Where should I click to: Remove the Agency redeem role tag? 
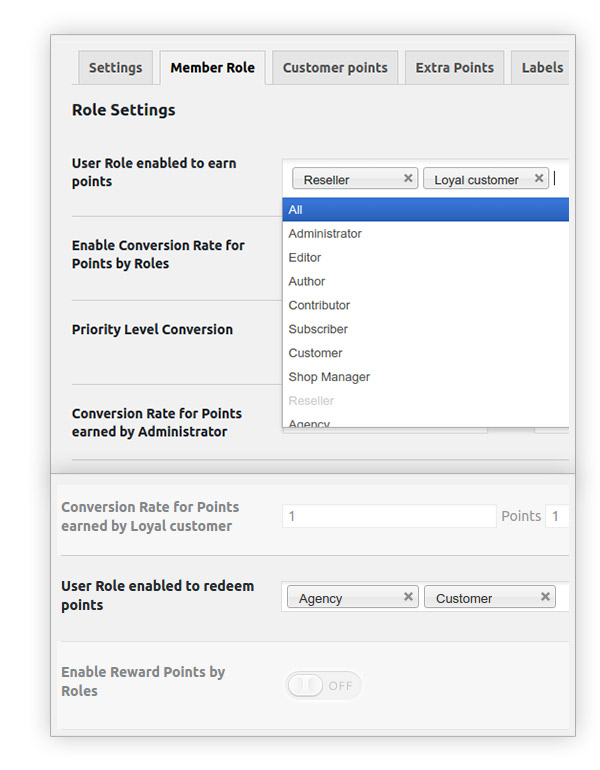pyautogui.click(x=408, y=597)
